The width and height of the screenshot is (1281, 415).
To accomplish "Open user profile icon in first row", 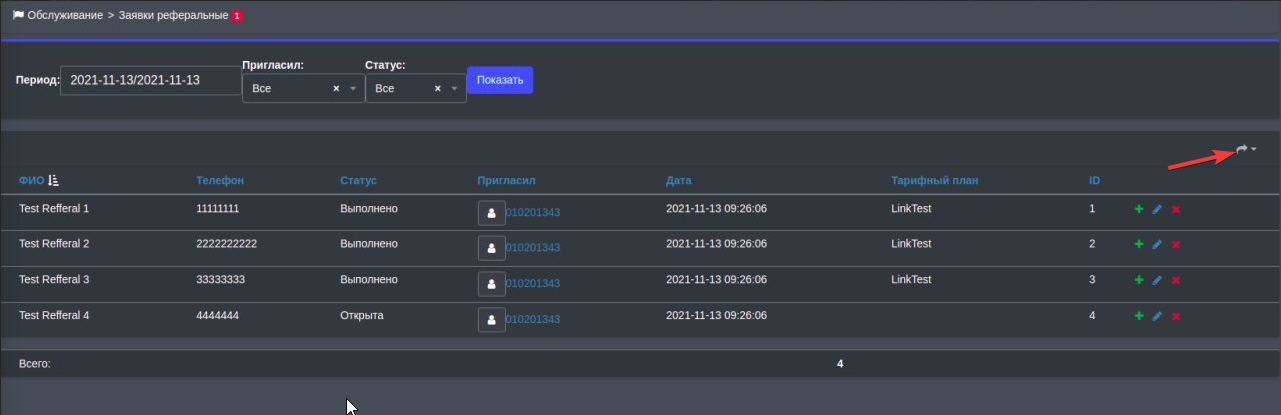I will (x=491, y=212).
